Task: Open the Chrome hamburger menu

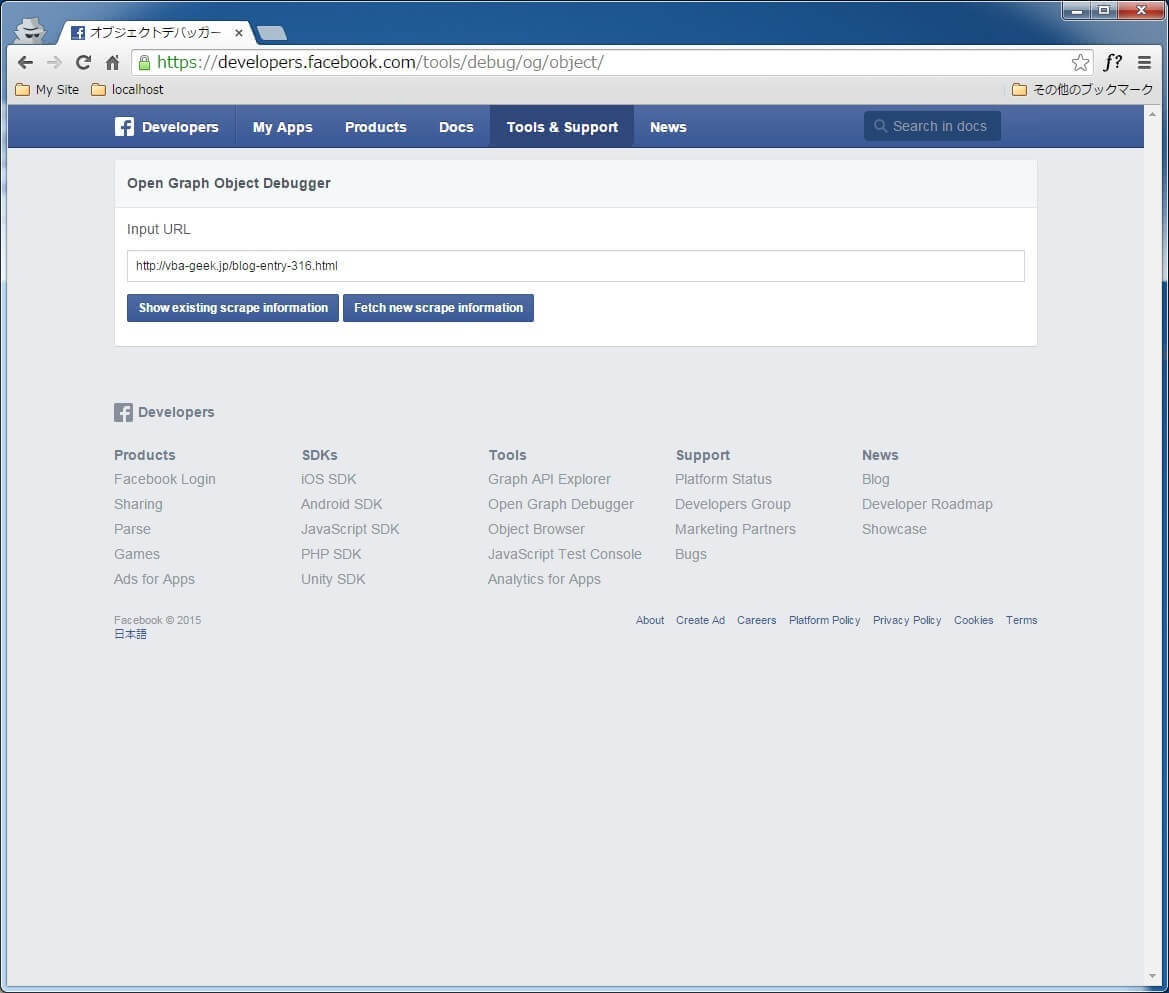Action: [1144, 62]
